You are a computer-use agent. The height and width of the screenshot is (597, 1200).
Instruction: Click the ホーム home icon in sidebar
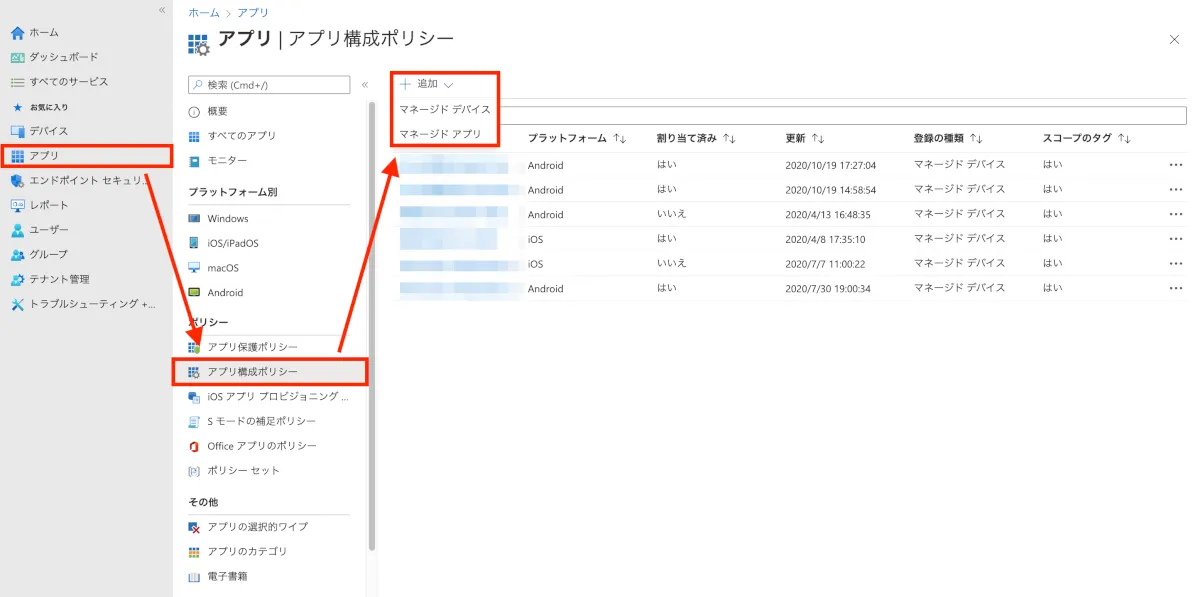coord(17,33)
